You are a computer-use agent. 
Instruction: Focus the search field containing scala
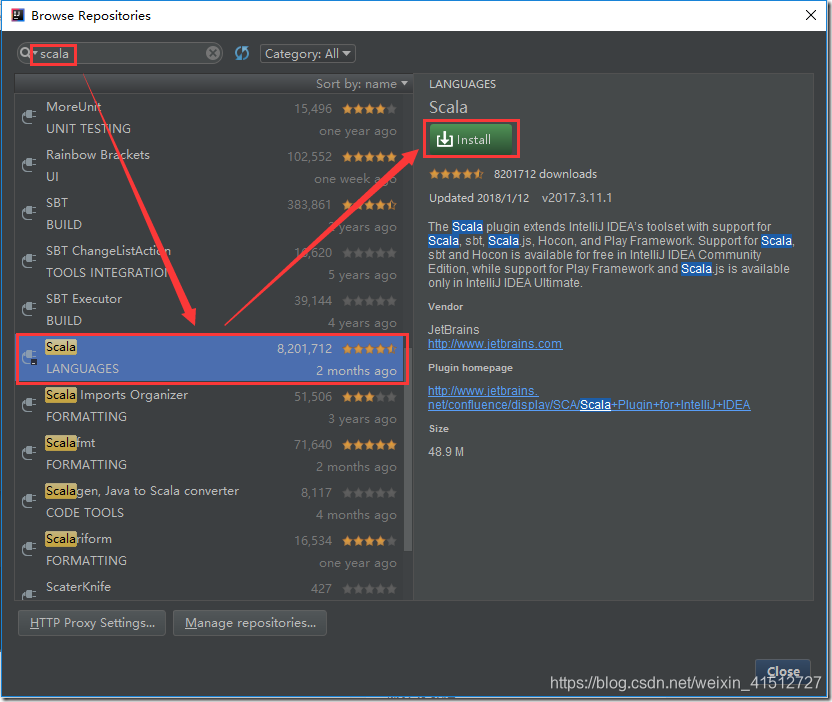pos(122,53)
